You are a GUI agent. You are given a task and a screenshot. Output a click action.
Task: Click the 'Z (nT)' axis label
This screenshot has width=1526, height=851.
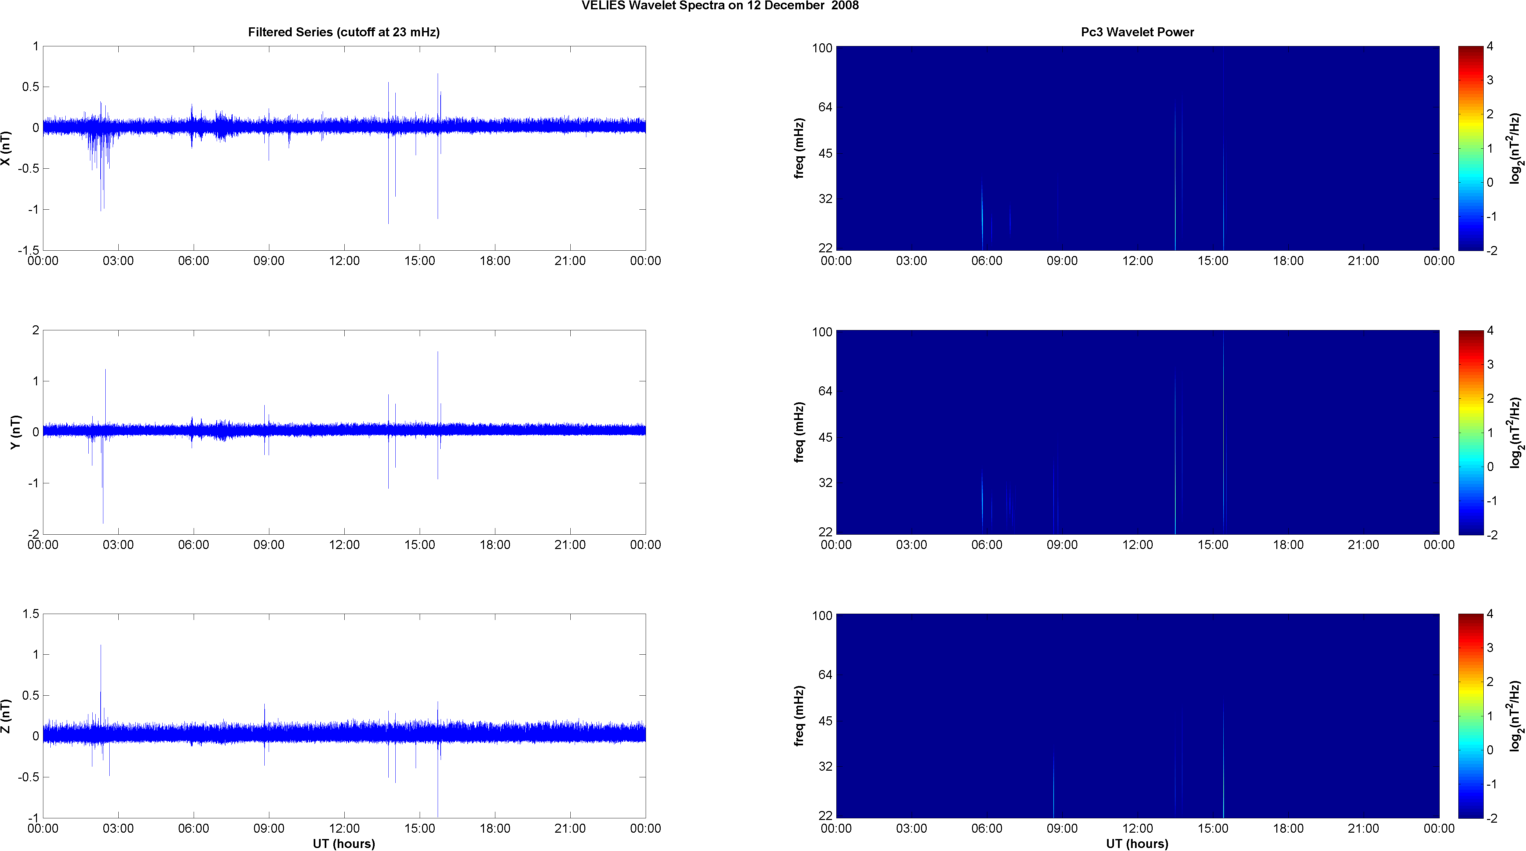coord(6,716)
